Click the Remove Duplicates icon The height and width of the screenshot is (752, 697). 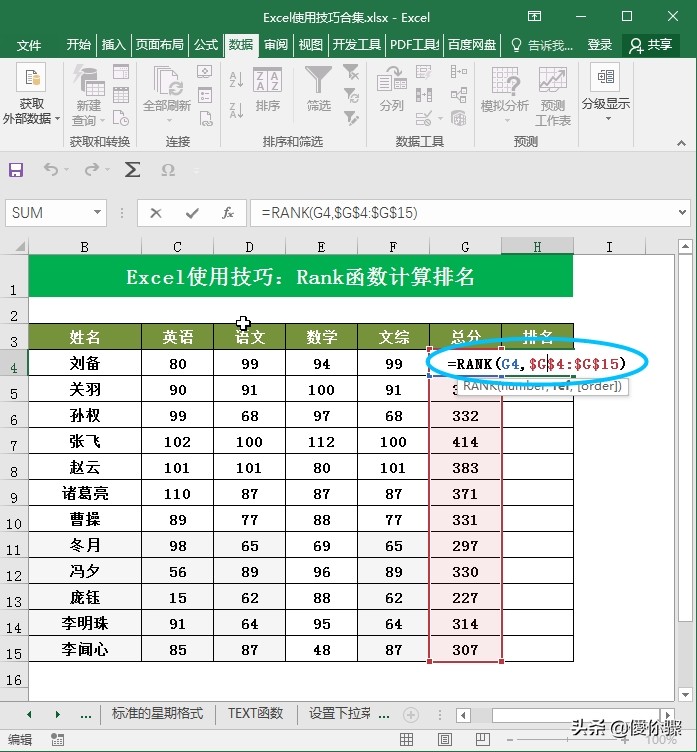pos(424,95)
